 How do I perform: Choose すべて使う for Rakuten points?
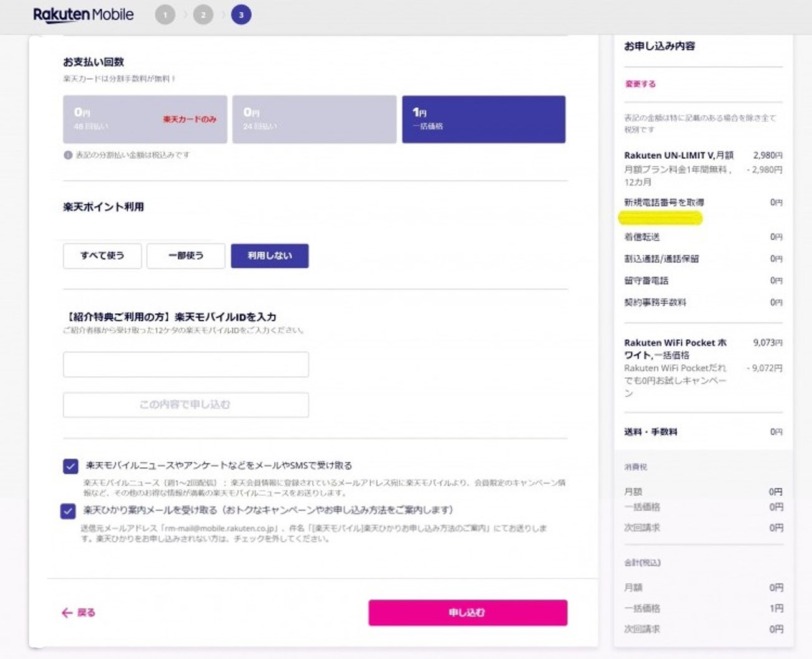click(x=103, y=256)
